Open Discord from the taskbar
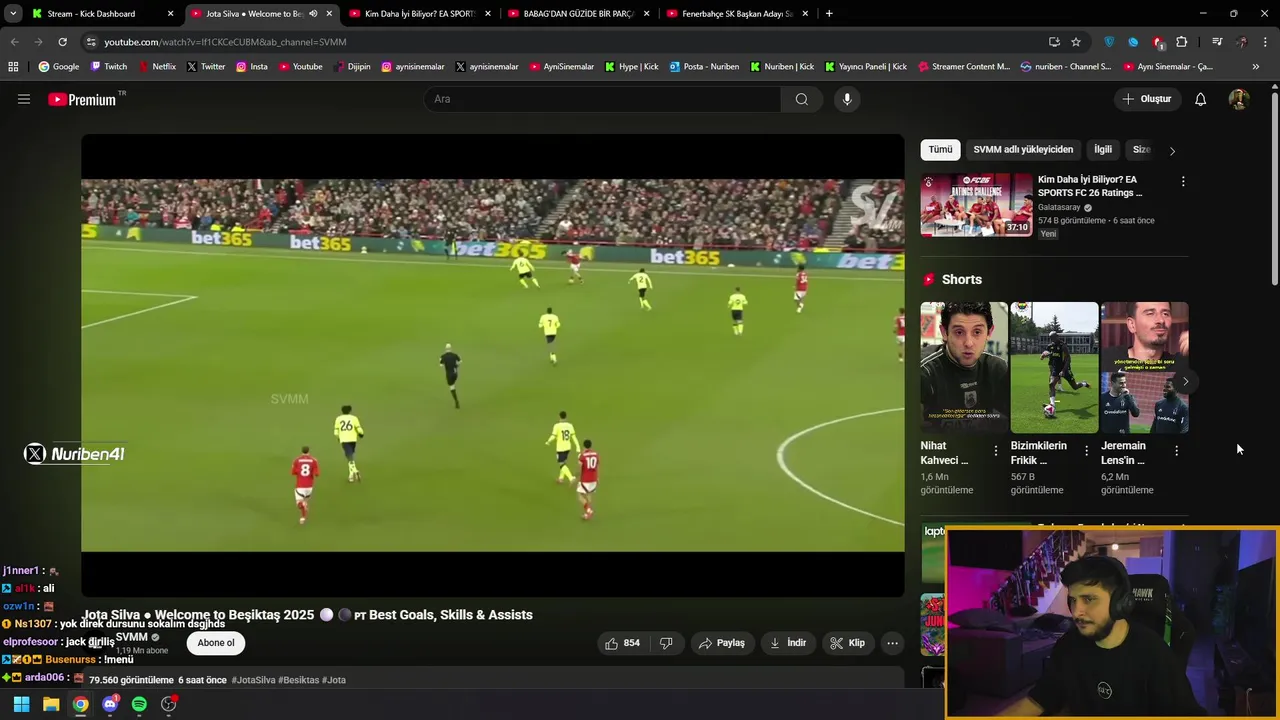 (110, 704)
